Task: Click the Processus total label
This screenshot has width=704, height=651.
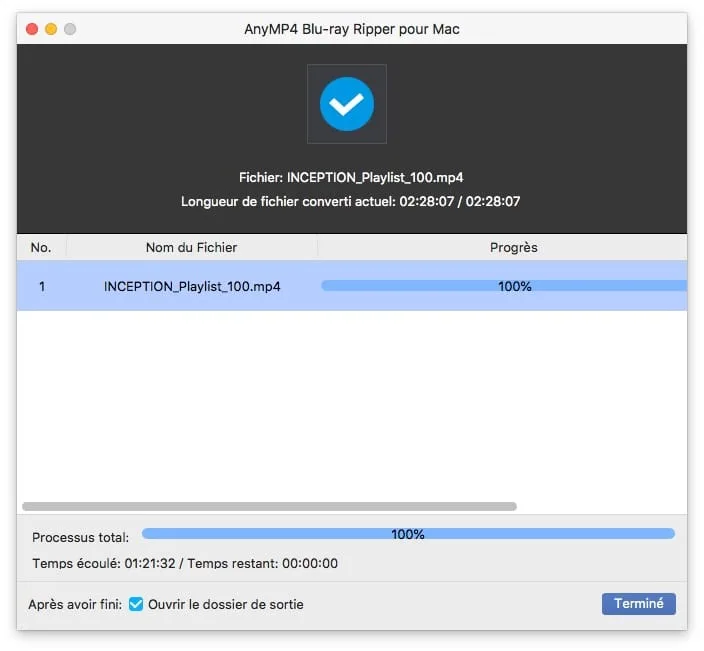Action: point(80,537)
